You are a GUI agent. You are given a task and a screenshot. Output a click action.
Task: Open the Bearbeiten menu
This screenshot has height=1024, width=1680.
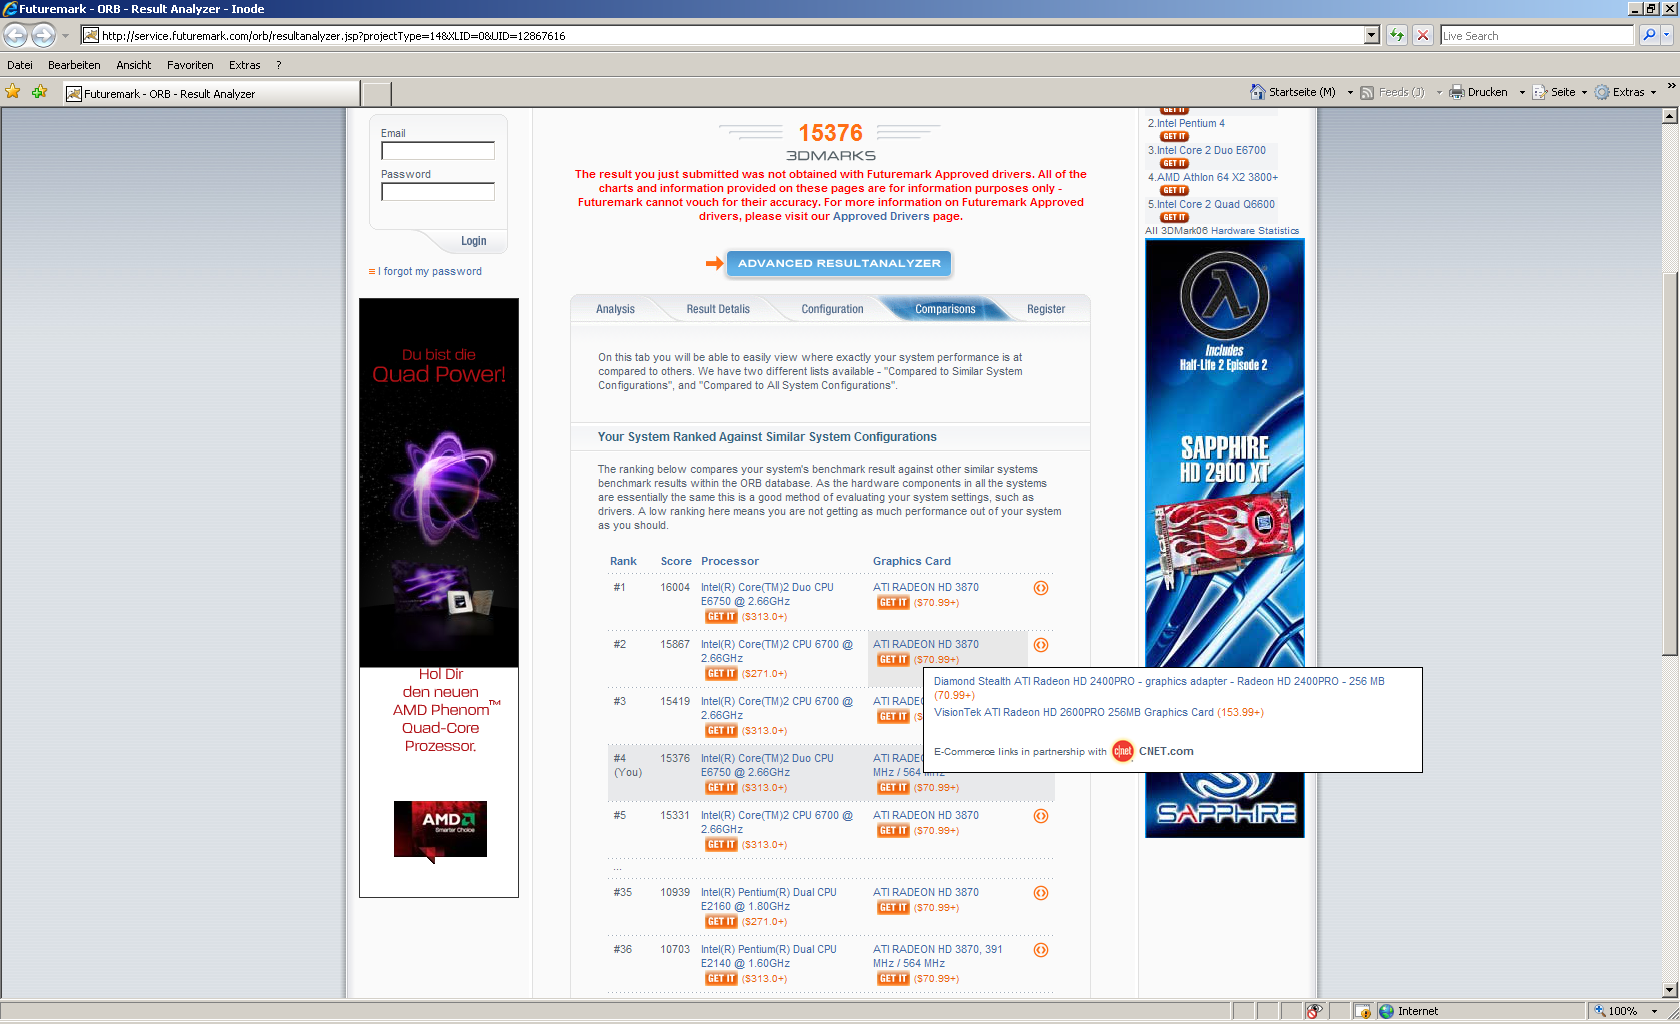(74, 65)
